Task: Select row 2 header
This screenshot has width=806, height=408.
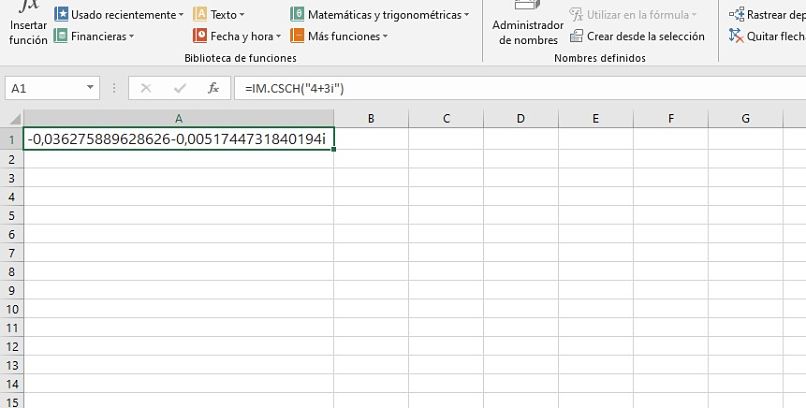Action: click(x=11, y=159)
